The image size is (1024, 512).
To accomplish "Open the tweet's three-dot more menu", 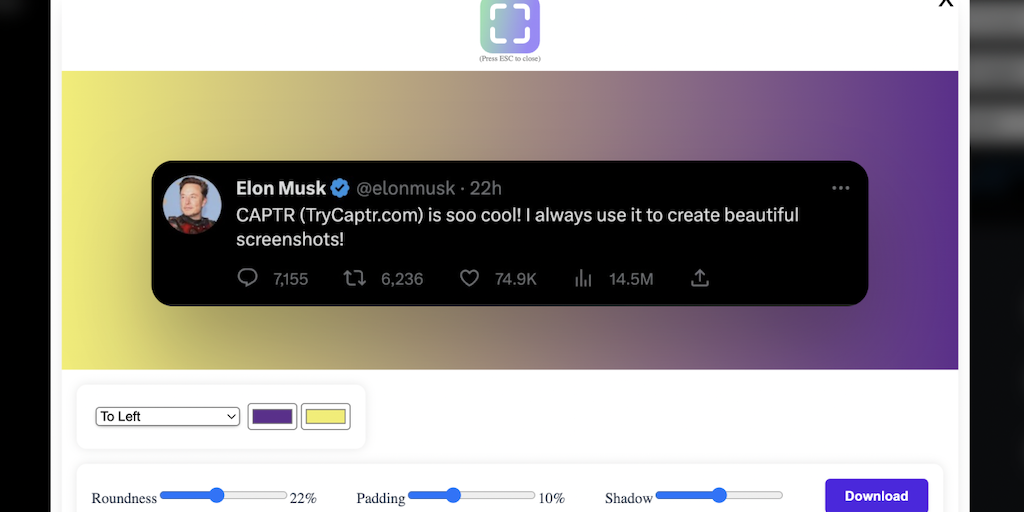I will (840, 188).
